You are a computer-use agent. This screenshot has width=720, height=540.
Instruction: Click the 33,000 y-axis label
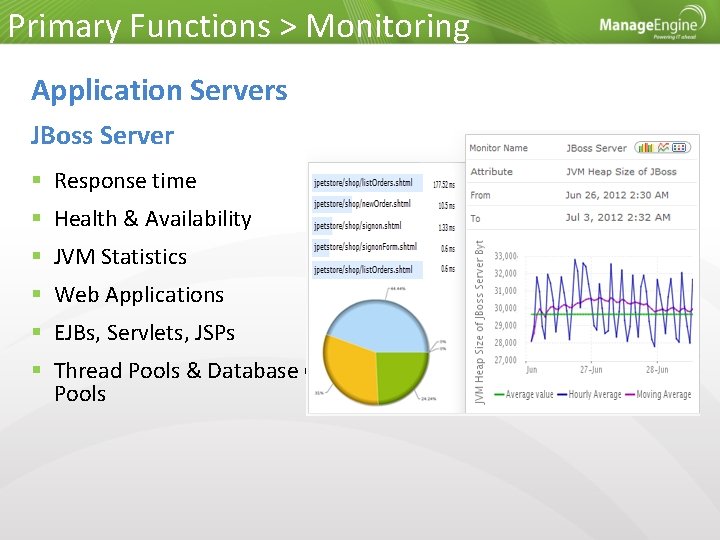point(506,256)
